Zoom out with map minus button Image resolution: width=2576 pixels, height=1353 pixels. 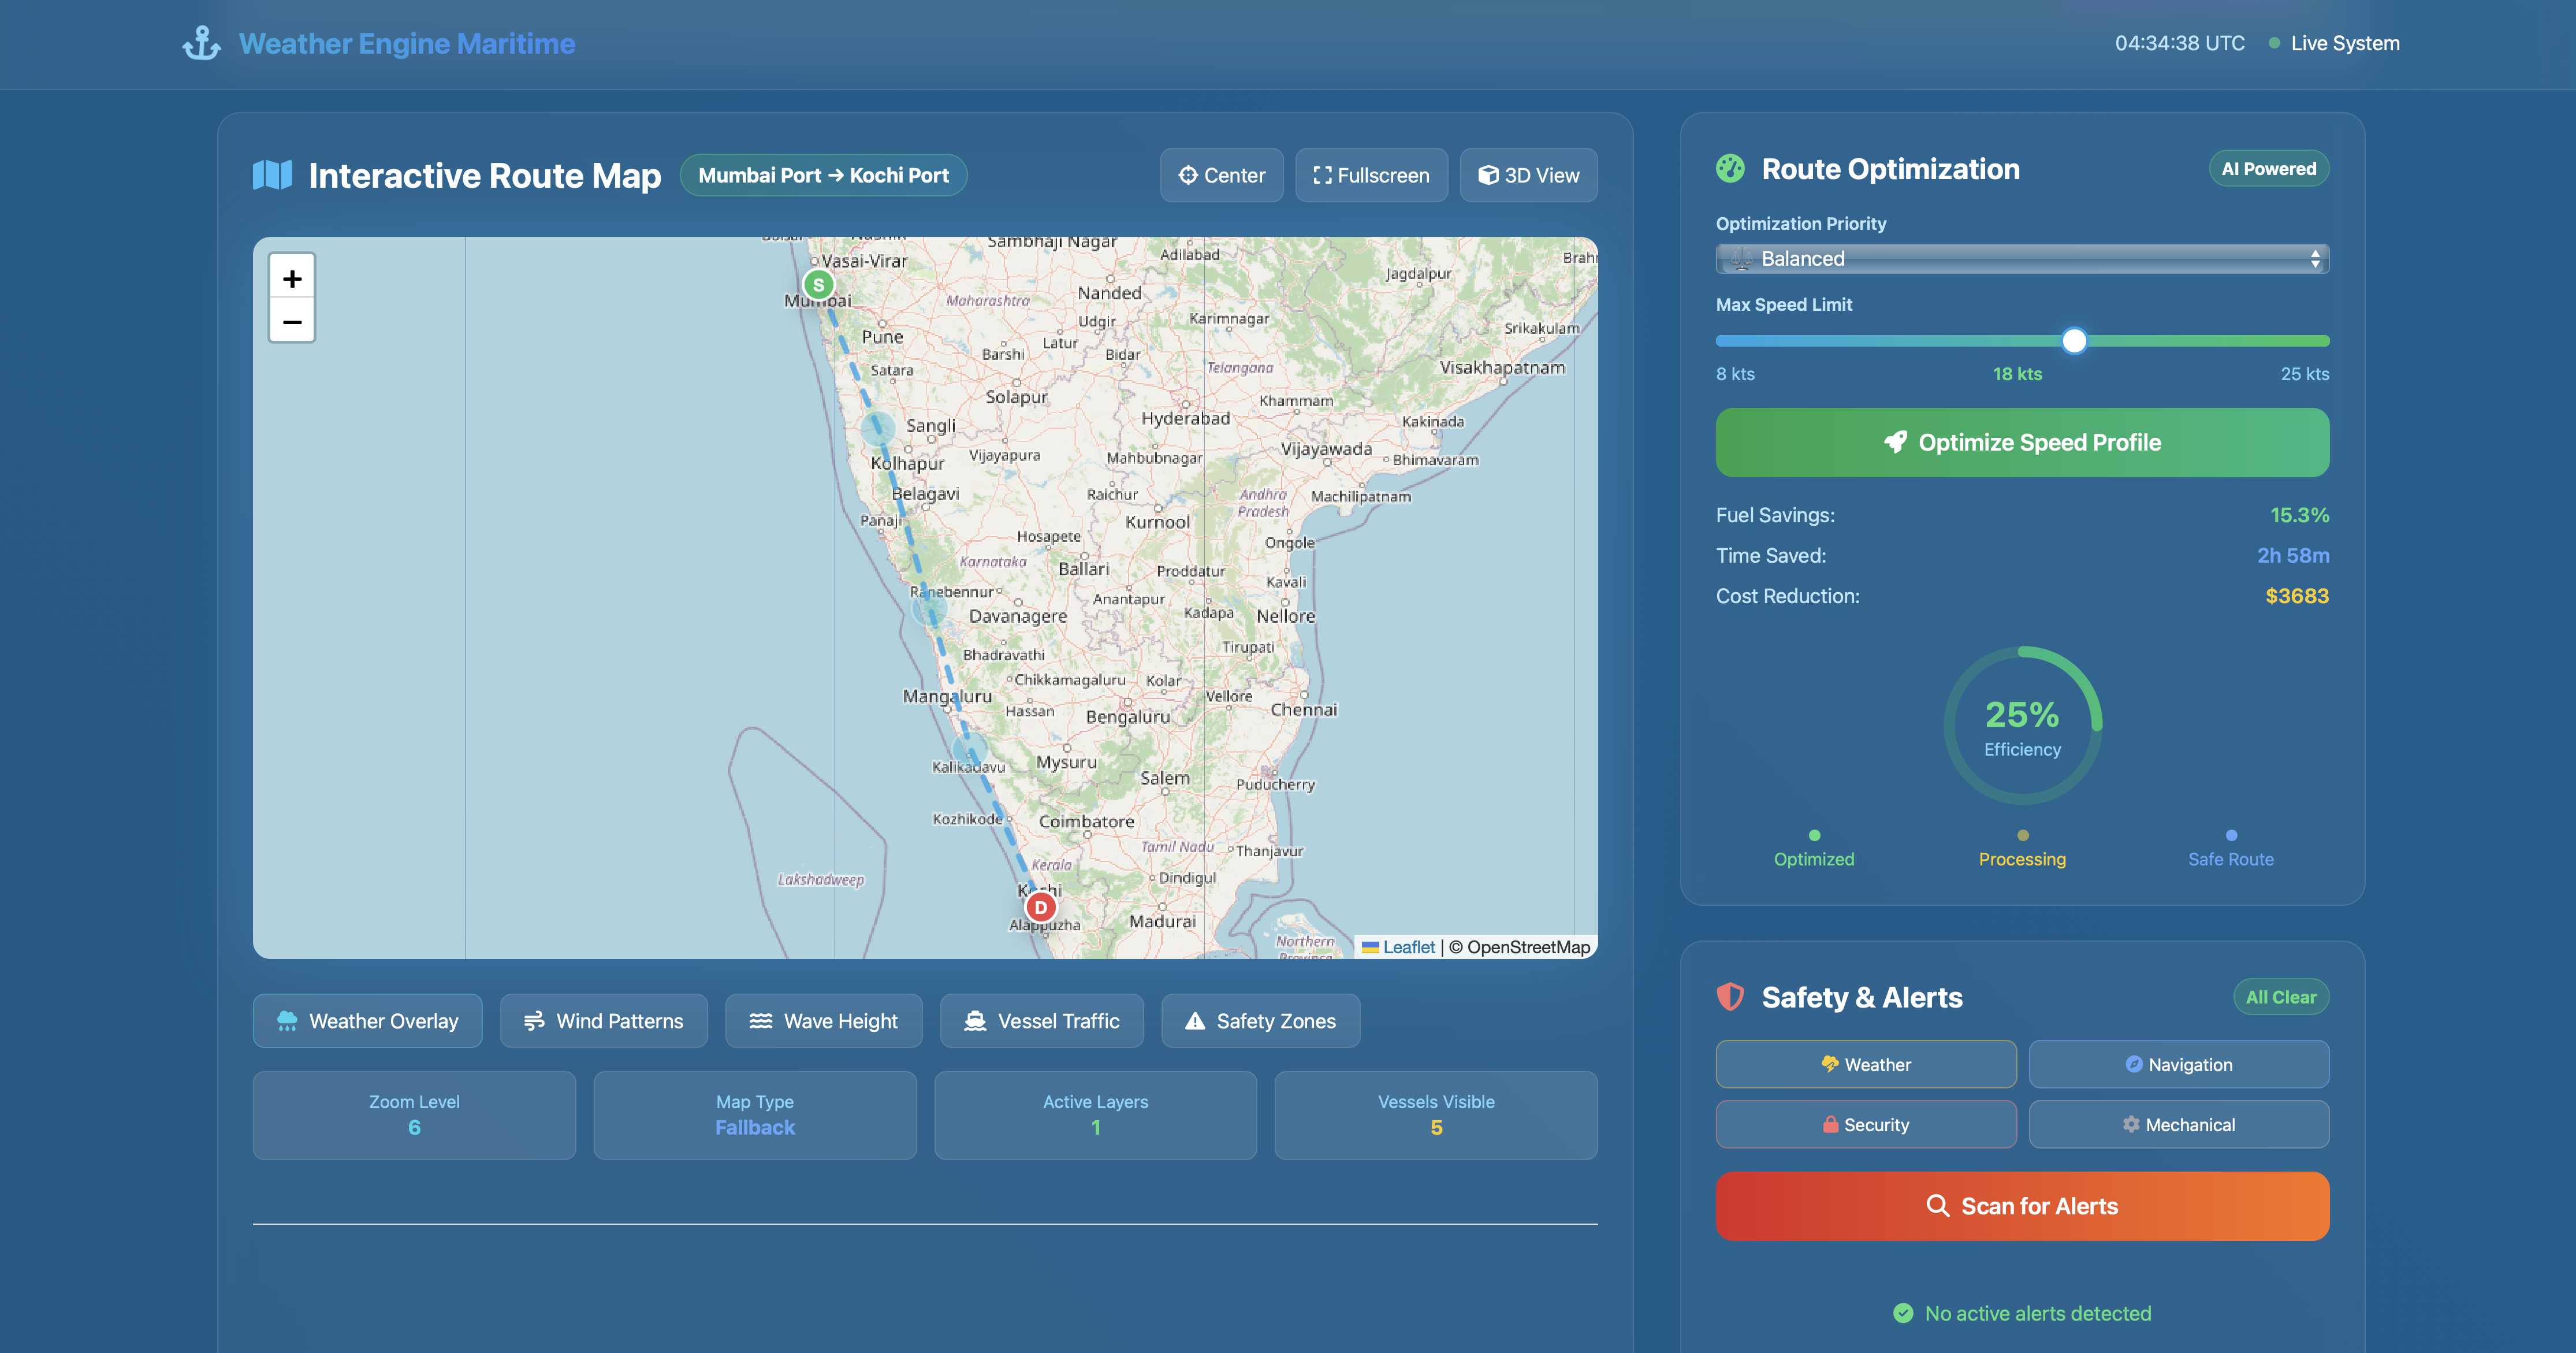click(x=292, y=322)
